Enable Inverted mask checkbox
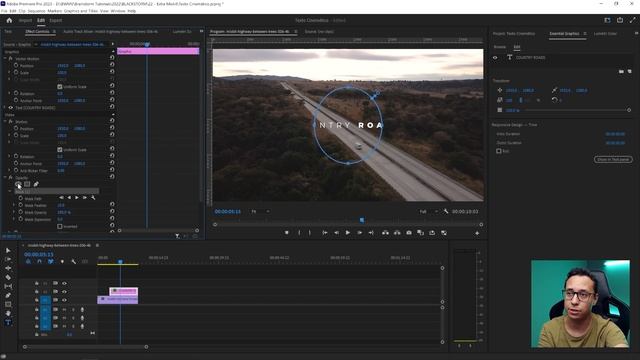The width and height of the screenshot is (640, 360). (x=60, y=226)
